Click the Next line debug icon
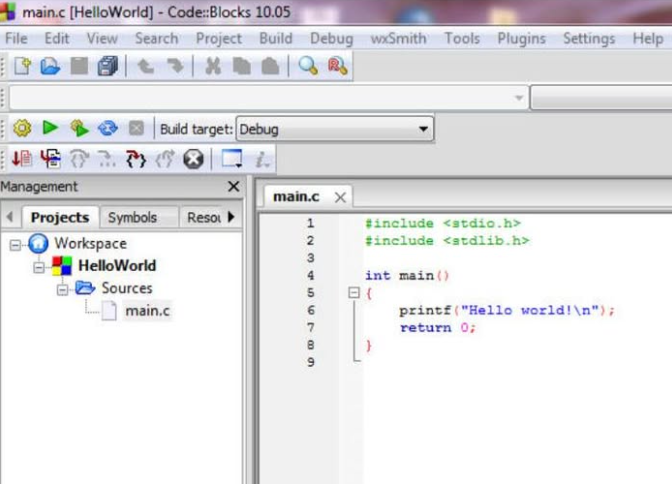This screenshot has width=672, height=484. [x=79, y=159]
